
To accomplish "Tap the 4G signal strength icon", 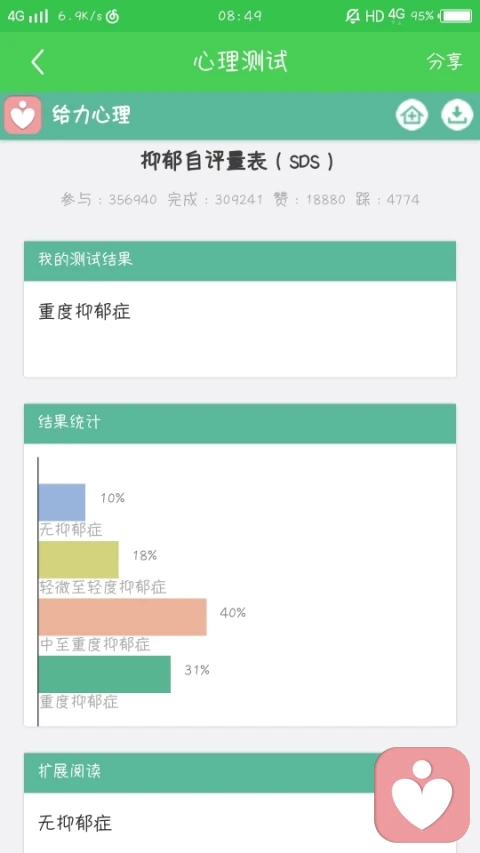I will [28, 16].
